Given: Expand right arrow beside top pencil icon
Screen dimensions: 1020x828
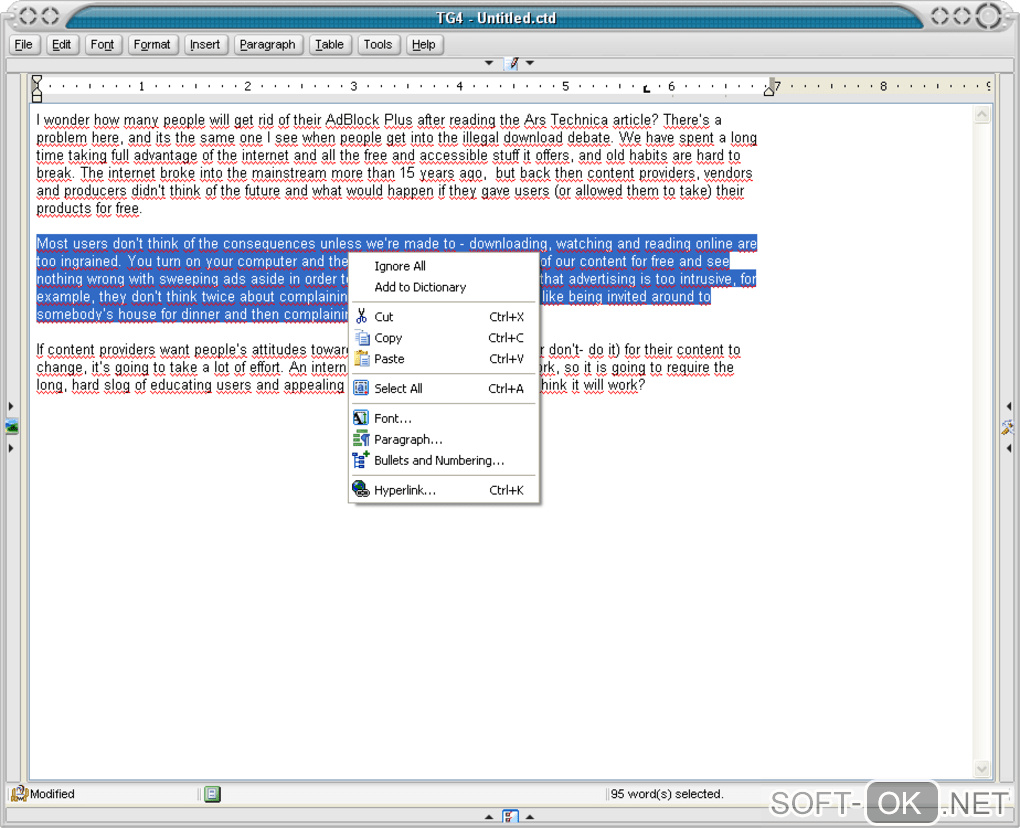Looking at the screenshot, I should pos(530,63).
